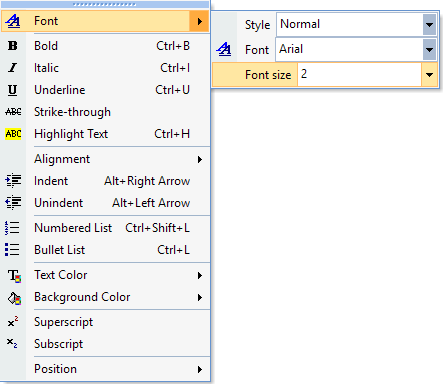Screen dimensions: 443x384
Task: Open the Font name dropdown arrow
Action: 429,49
